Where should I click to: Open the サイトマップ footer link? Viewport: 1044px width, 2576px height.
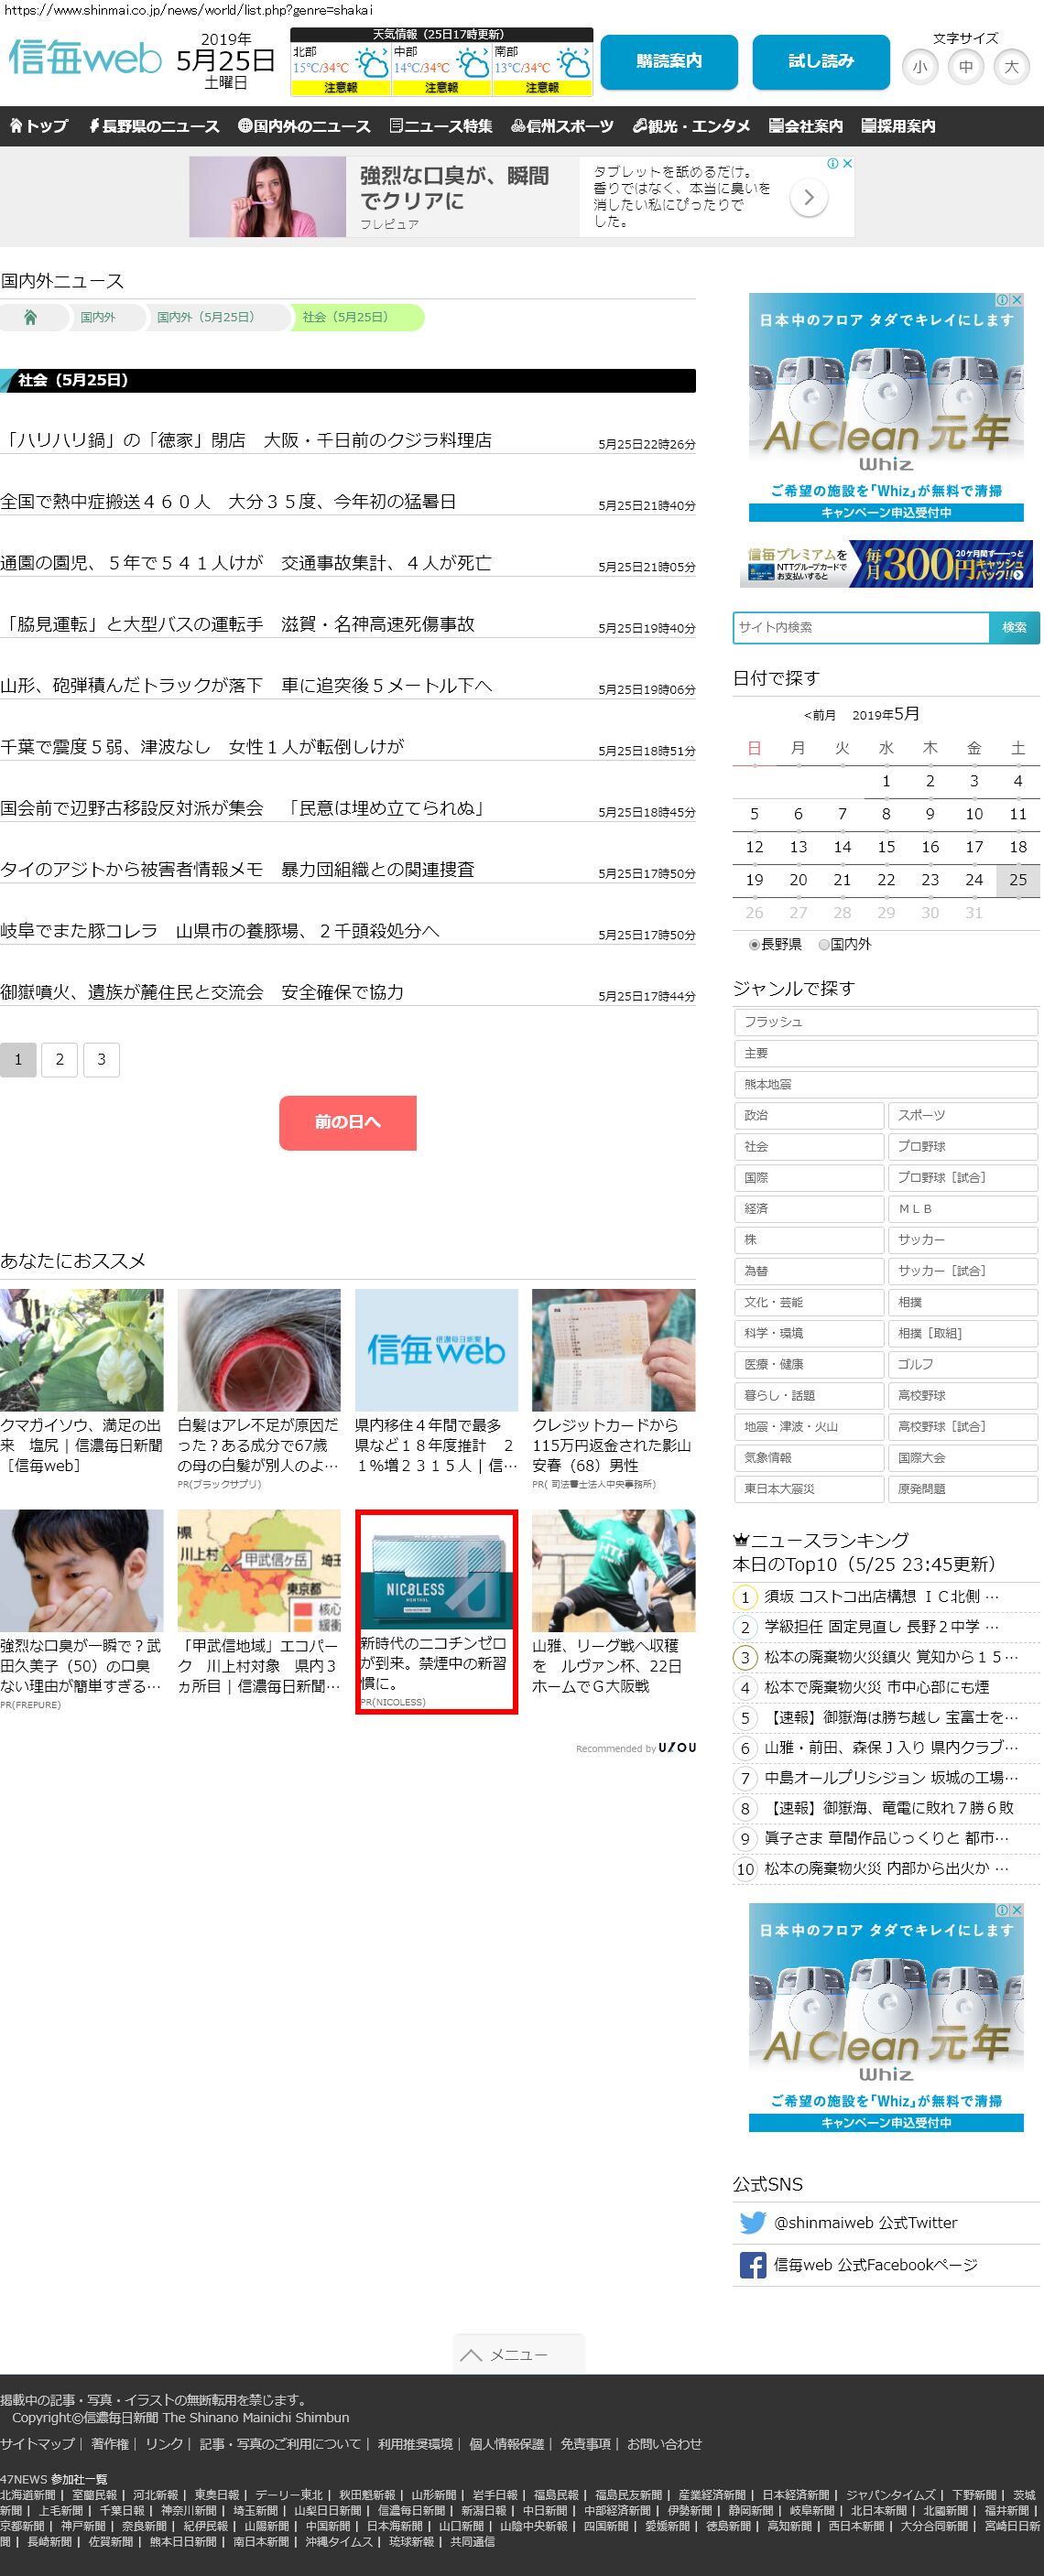point(37,2444)
